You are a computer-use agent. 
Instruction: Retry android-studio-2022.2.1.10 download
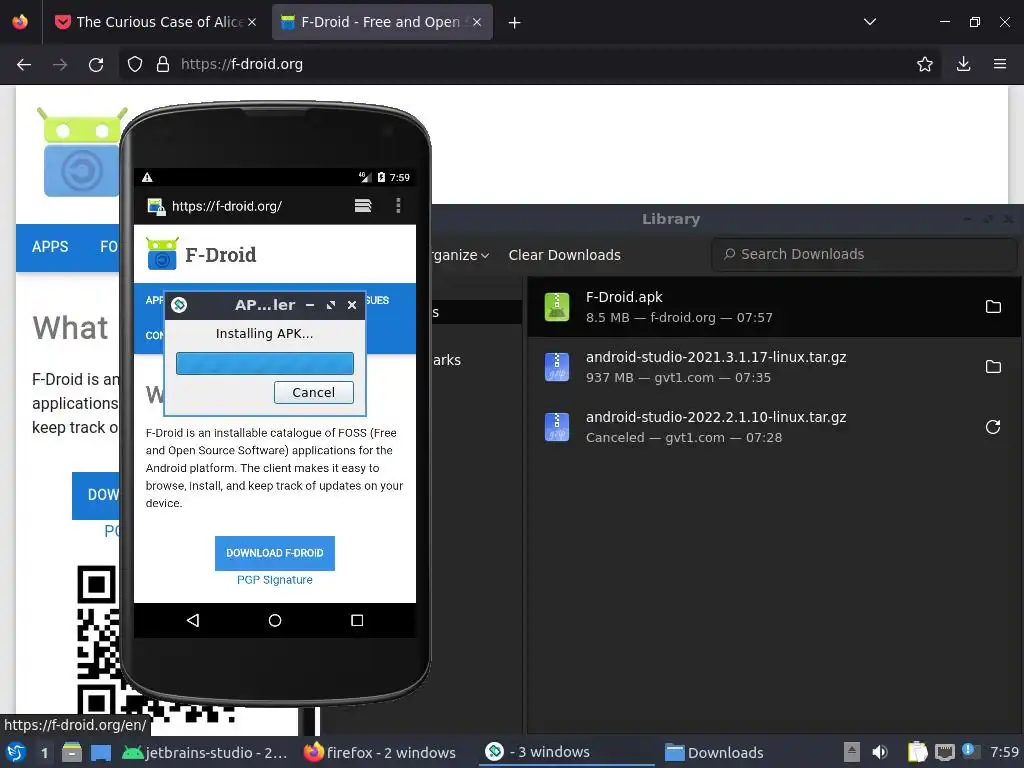click(x=993, y=427)
